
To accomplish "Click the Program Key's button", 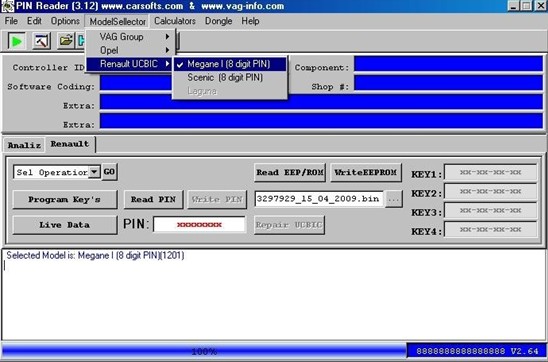I will click(65, 200).
